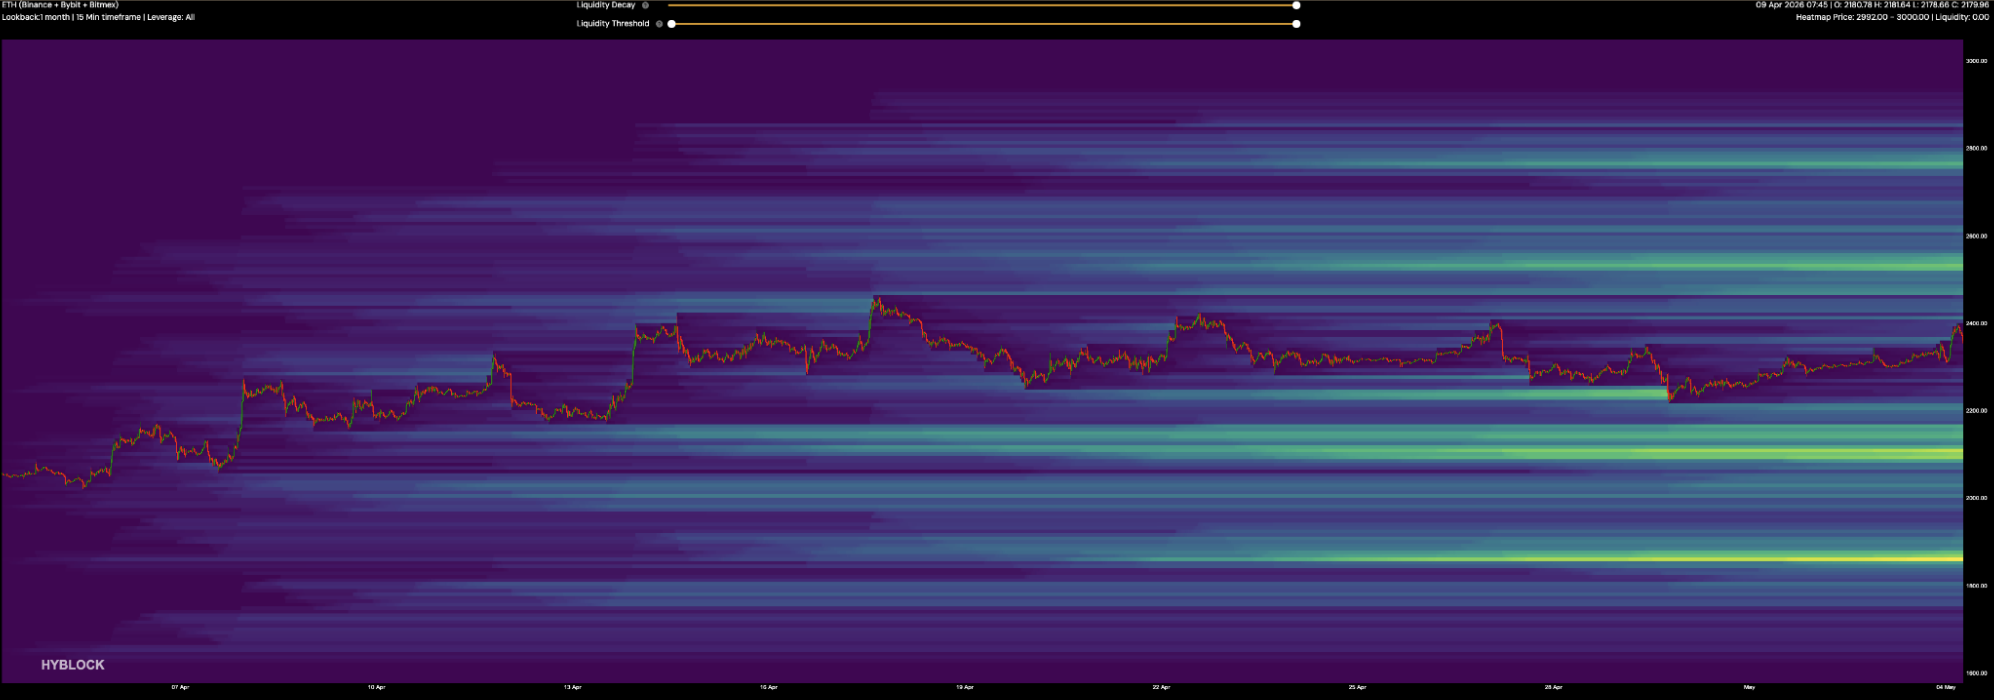The width and height of the screenshot is (1994, 700).
Task: Click the 2800.00 price axis label
Action: tap(1976, 148)
